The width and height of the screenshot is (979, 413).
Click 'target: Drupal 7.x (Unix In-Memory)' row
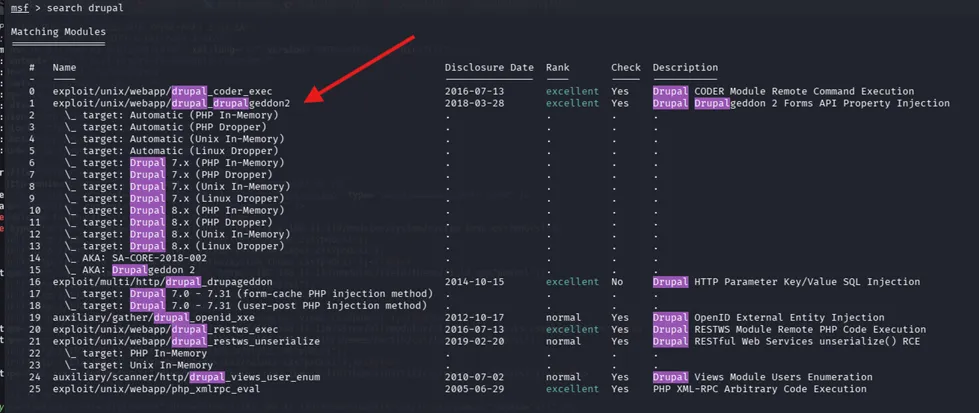coord(177,186)
